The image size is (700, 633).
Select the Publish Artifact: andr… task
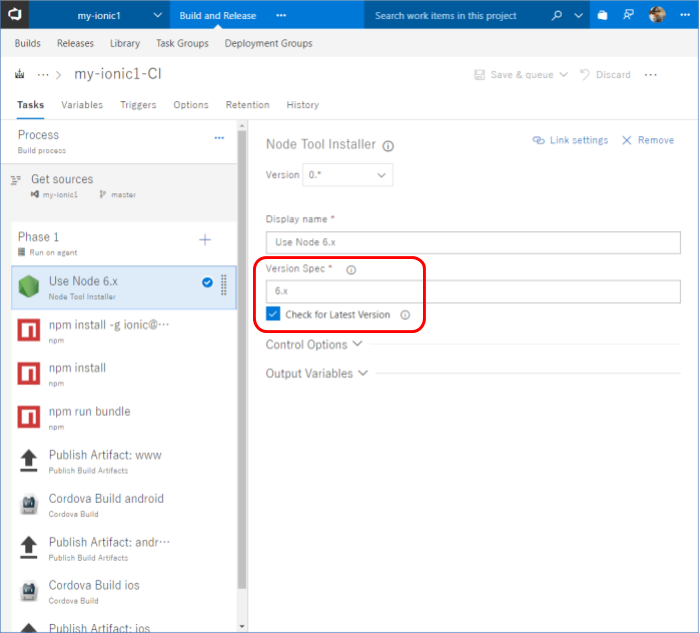[x=124, y=549]
